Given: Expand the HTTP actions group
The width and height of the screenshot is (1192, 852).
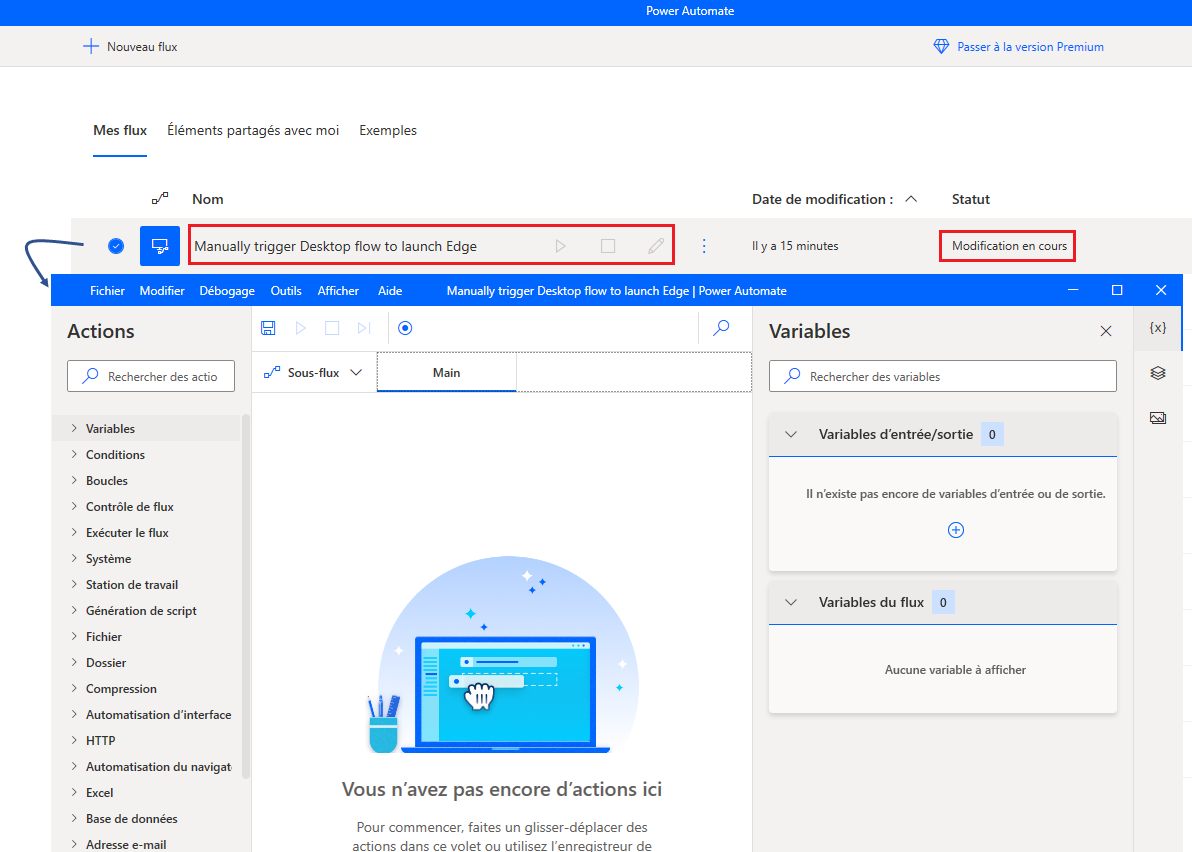Looking at the screenshot, I should [74, 740].
